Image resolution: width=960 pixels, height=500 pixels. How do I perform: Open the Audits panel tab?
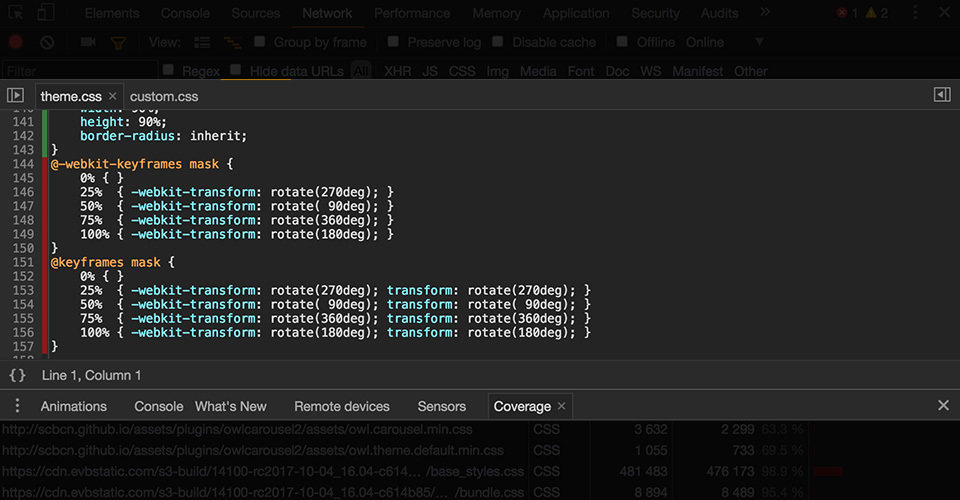(x=719, y=13)
